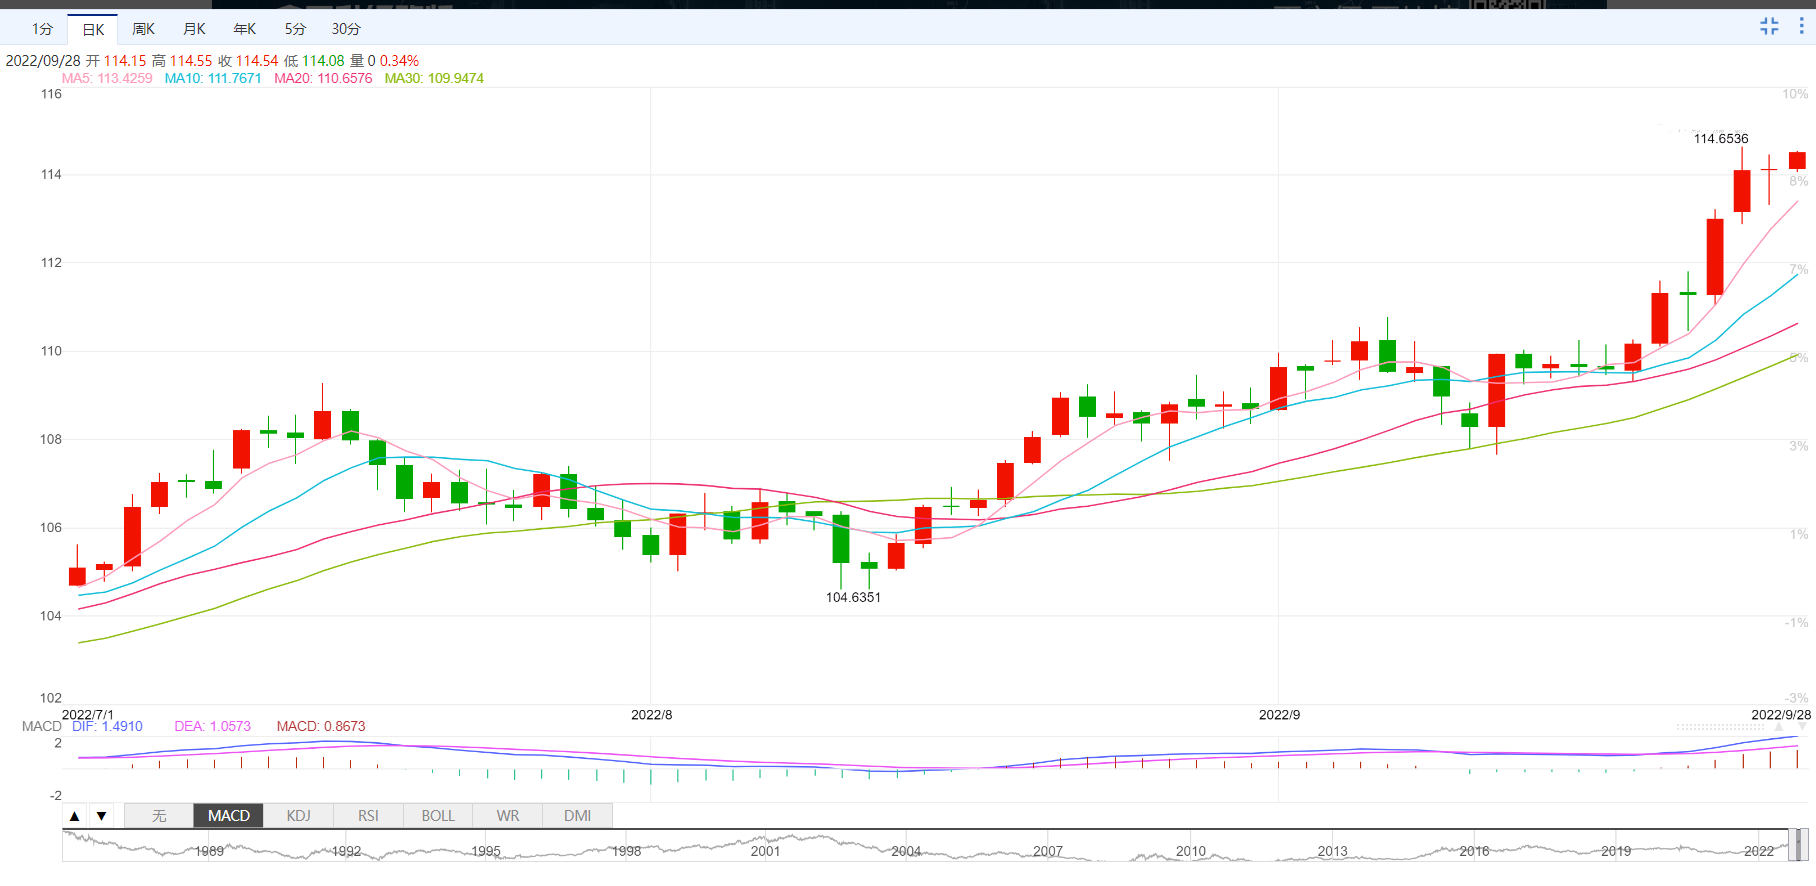The width and height of the screenshot is (1816, 886).
Task: Open the three-dot more options menu
Action: click(1801, 27)
